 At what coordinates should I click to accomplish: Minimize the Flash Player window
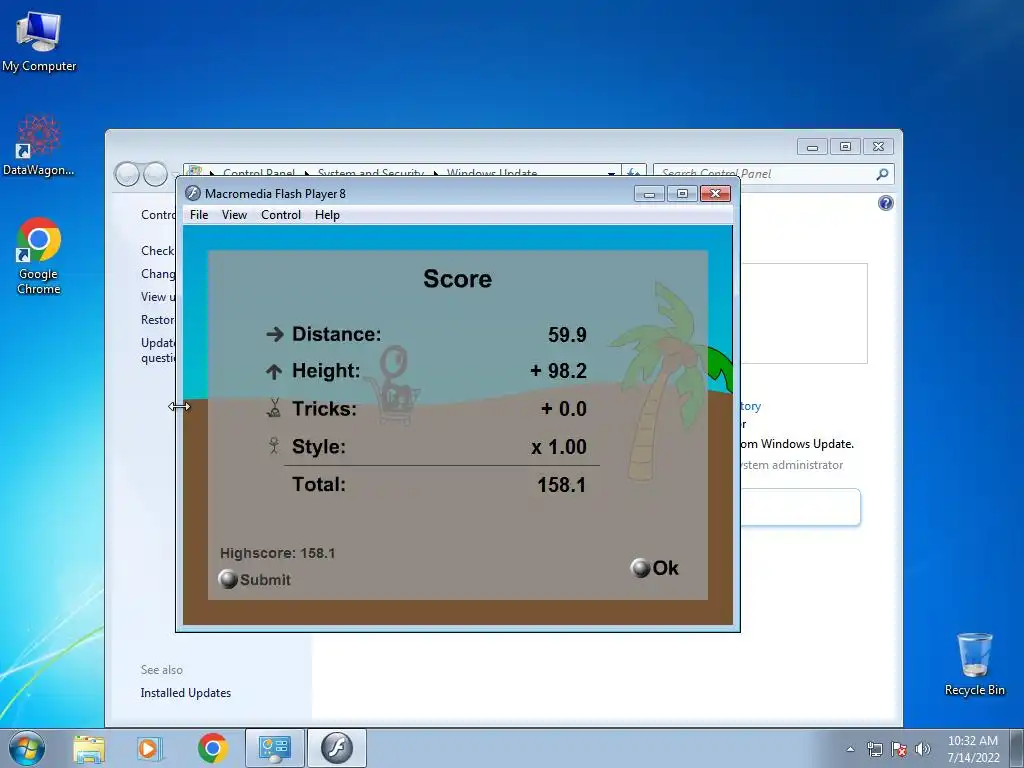pyautogui.click(x=649, y=194)
